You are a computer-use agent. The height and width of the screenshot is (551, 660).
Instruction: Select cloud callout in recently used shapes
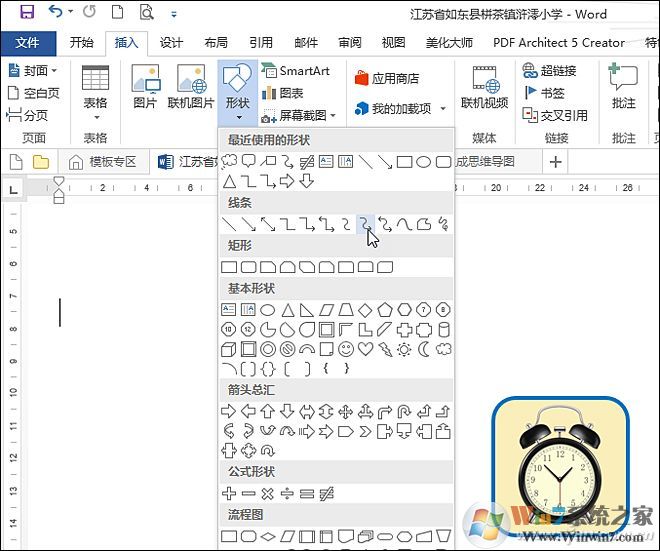point(229,161)
